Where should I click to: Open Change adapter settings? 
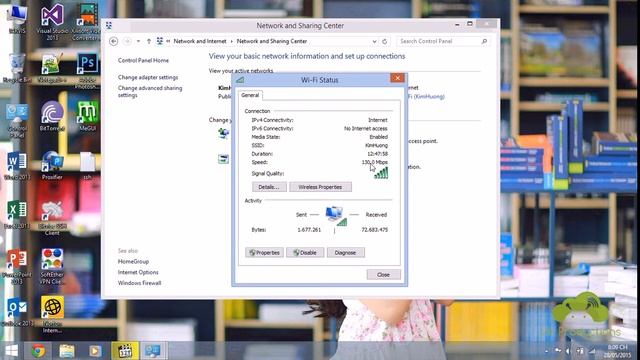pos(148,77)
